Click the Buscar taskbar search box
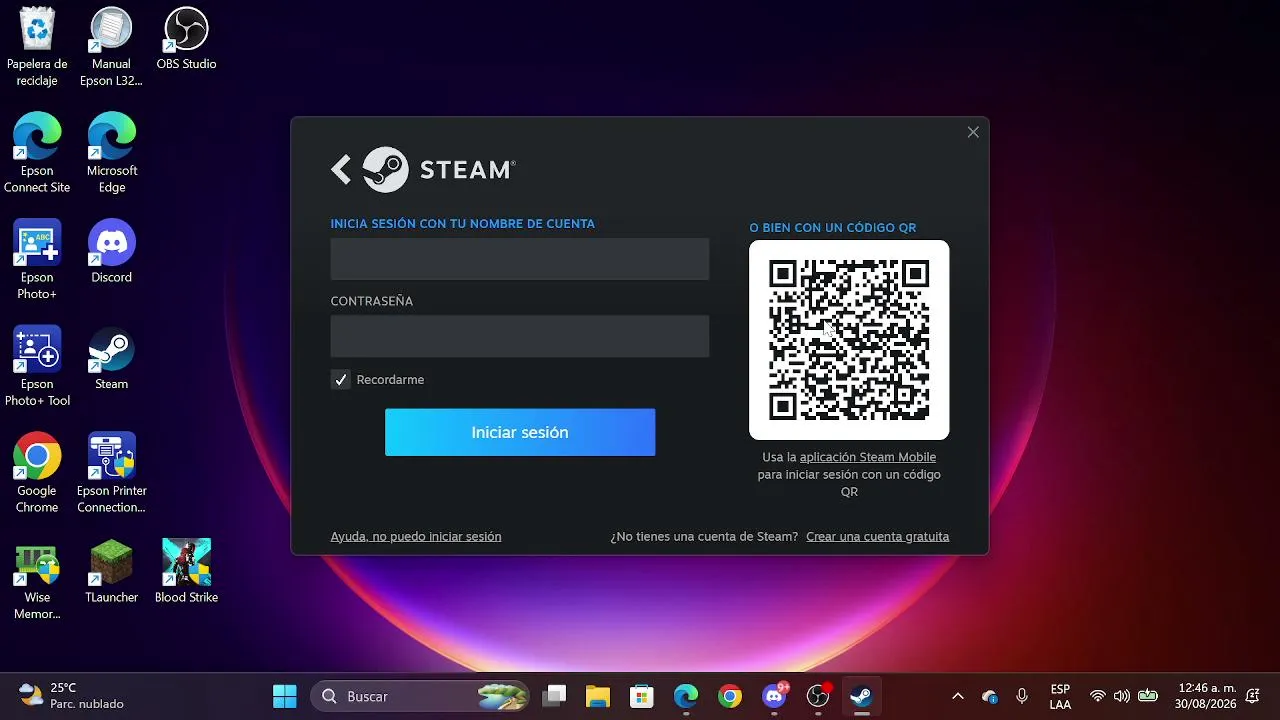This screenshot has width=1280, height=720. tap(420, 696)
